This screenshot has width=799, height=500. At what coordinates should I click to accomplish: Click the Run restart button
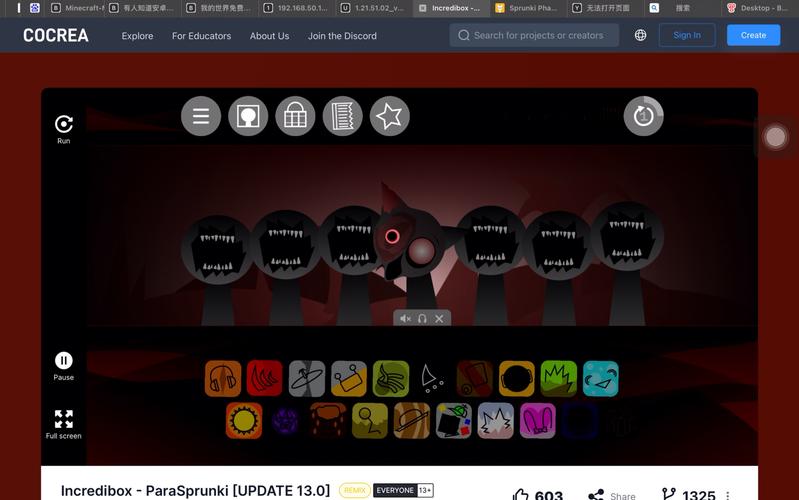[x=64, y=129]
